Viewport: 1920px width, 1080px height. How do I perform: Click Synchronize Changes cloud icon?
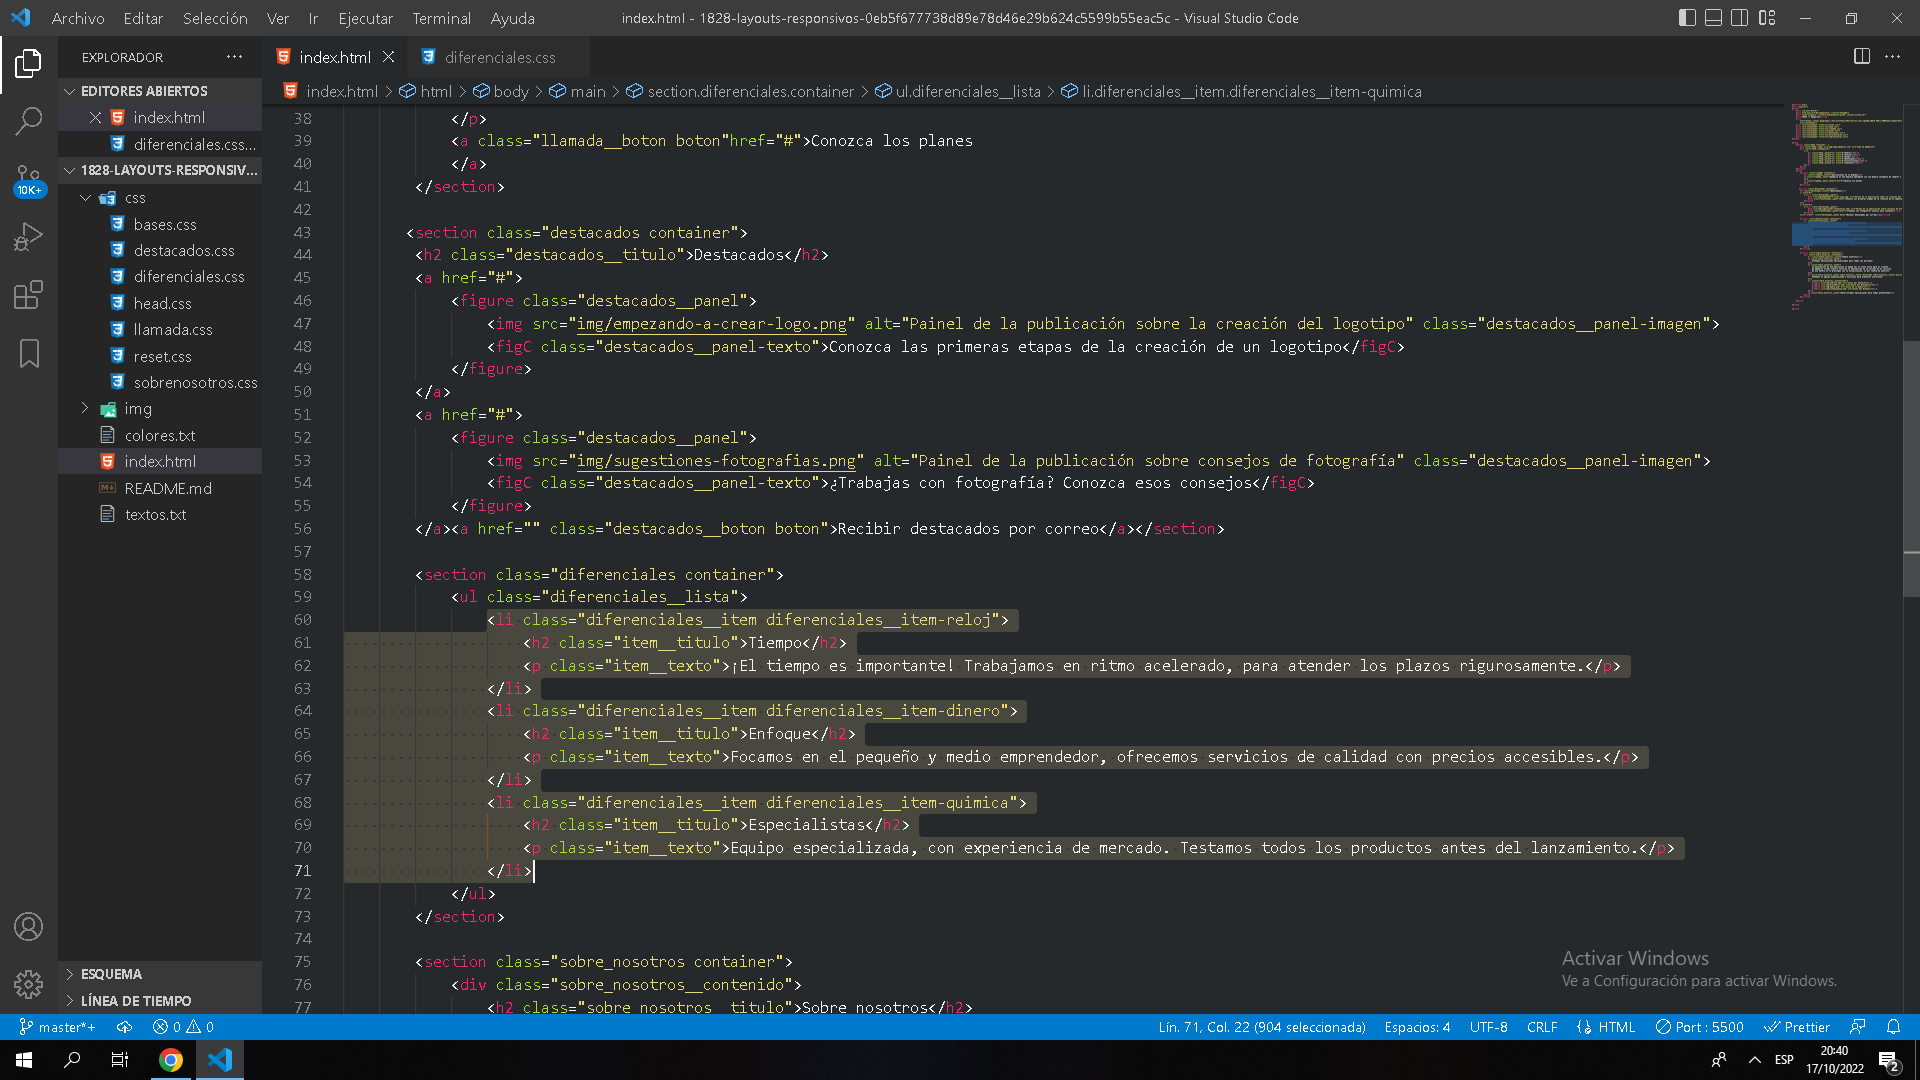pyautogui.click(x=124, y=1027)
